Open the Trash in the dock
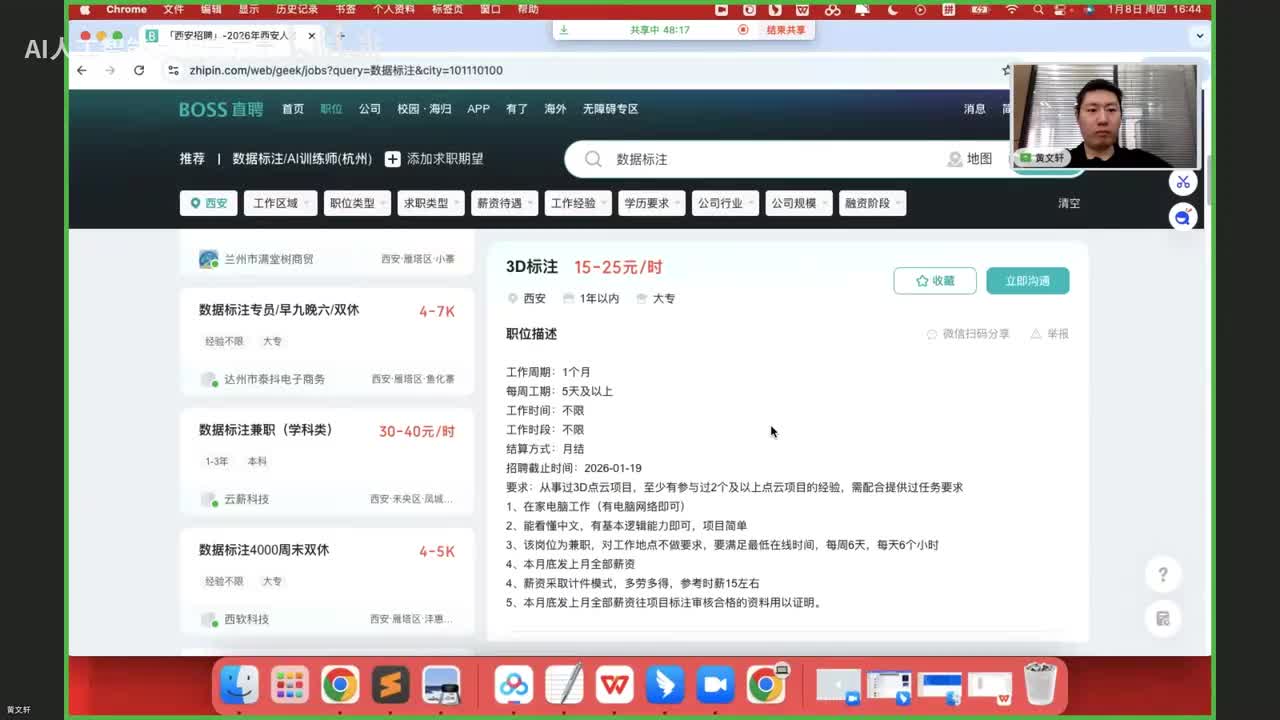Screen dimensions: 1280x720 point(1040,685)
